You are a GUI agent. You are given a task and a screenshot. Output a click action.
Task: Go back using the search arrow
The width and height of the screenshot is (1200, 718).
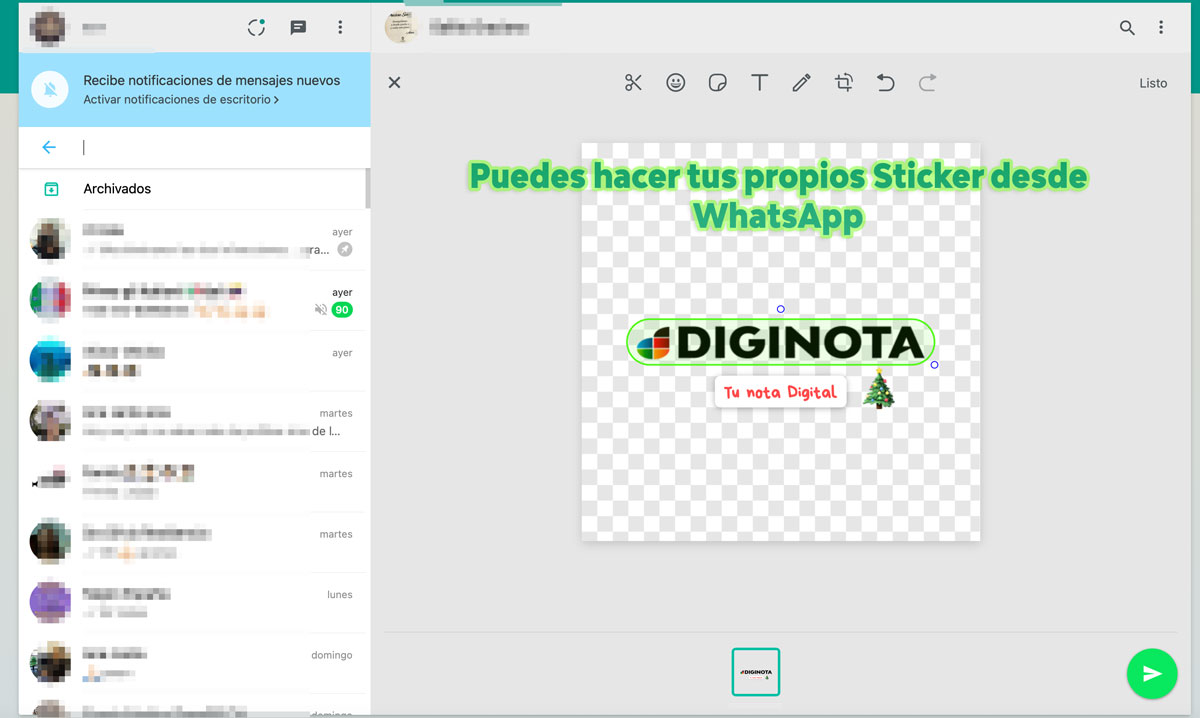(49, 147)
